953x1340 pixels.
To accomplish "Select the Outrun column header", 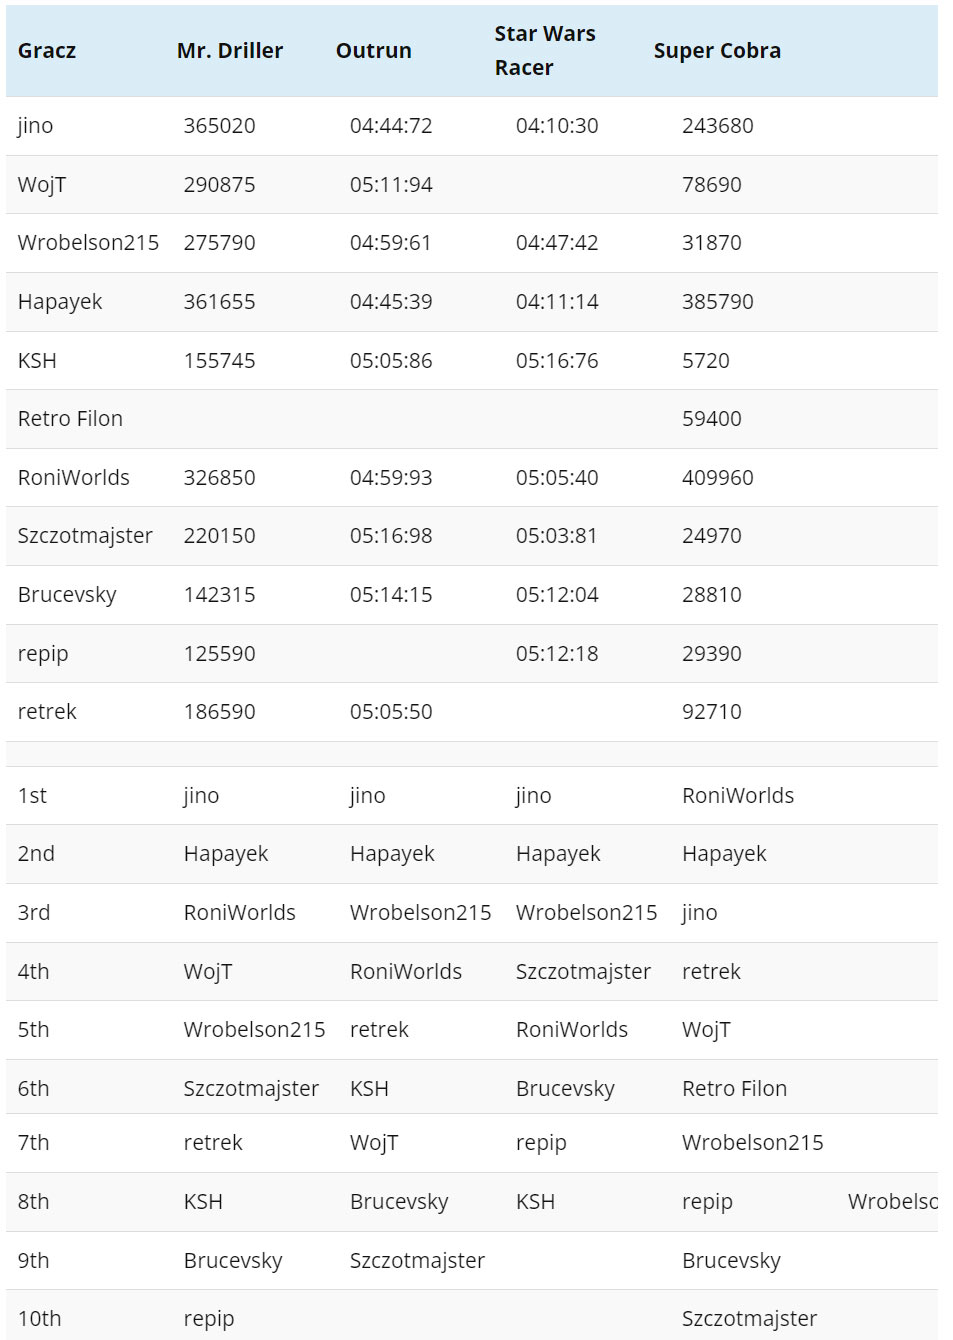I will 374,51.
